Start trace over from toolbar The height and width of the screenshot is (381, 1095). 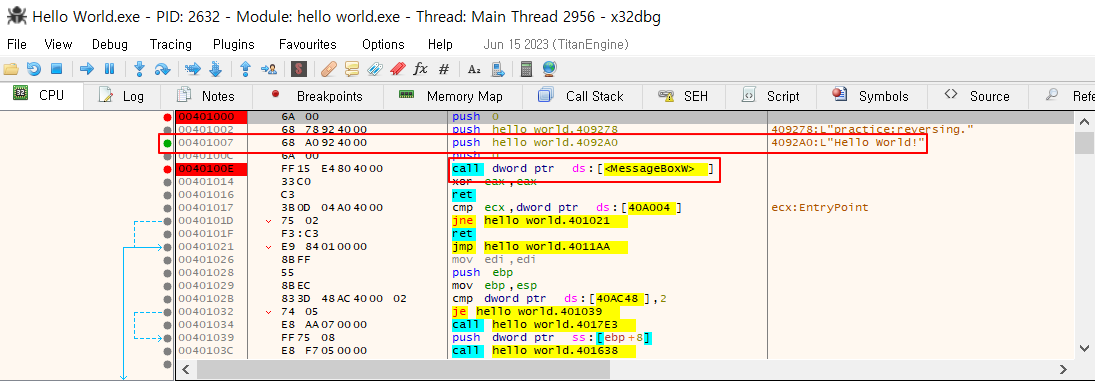click(x=215, y=69)
